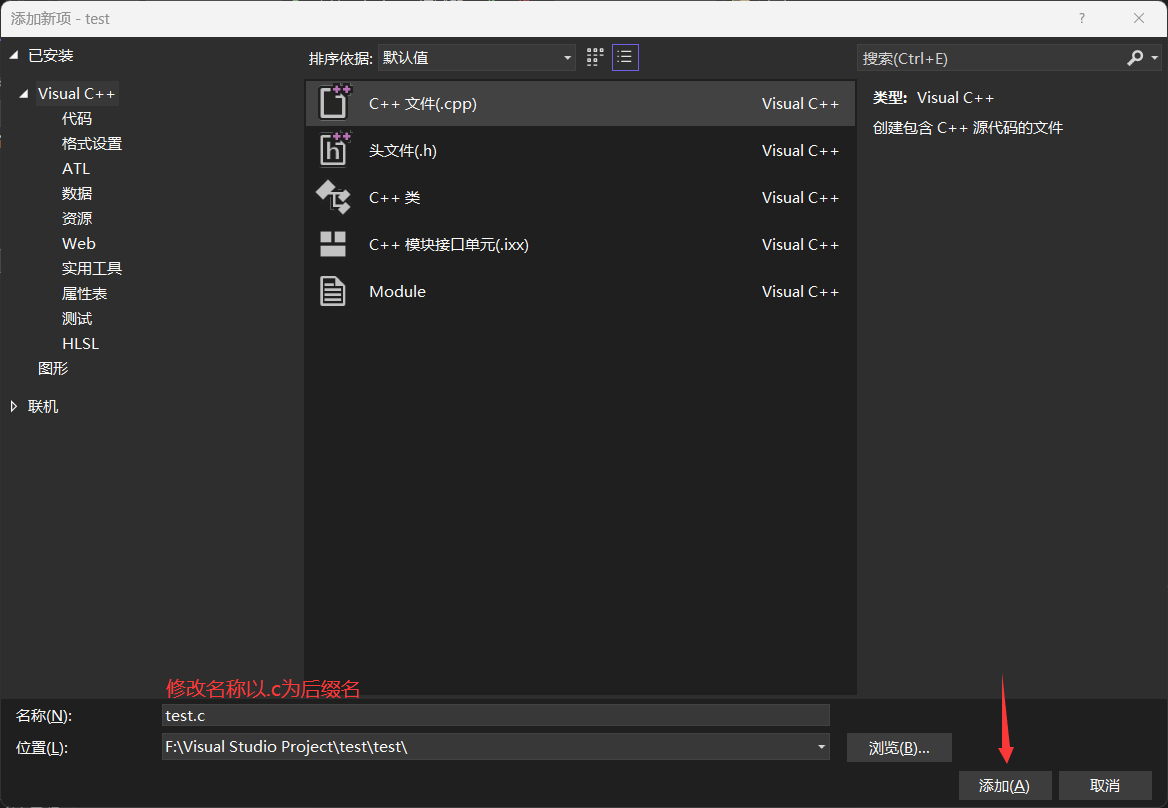Click the C++ class template icon
This screenshot has height=808, width=1168.
(333, 197)
